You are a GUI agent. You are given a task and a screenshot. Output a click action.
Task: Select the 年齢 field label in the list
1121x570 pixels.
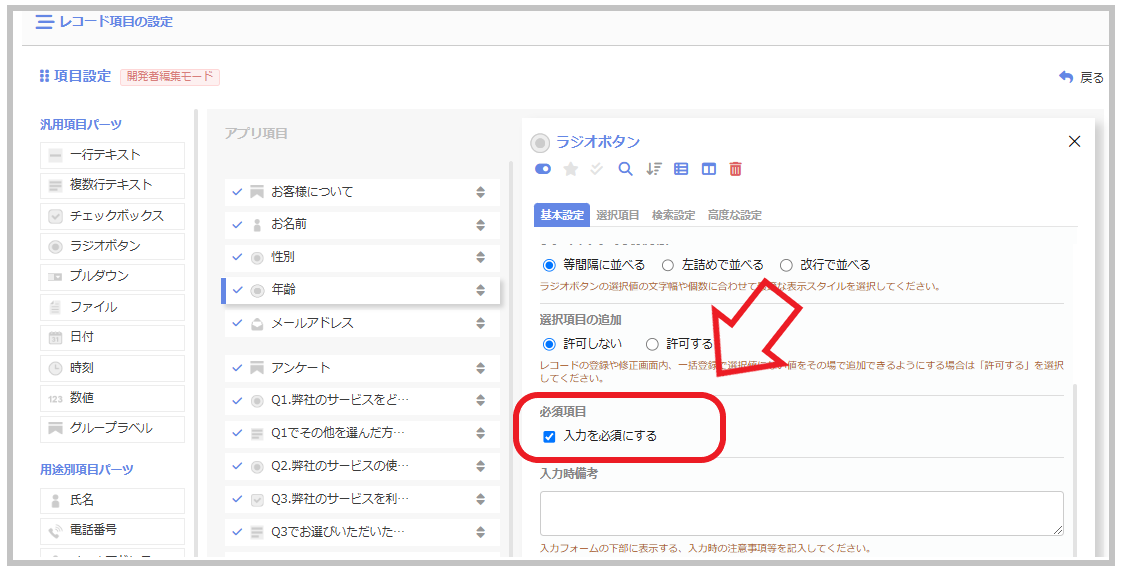click(283, 290)
